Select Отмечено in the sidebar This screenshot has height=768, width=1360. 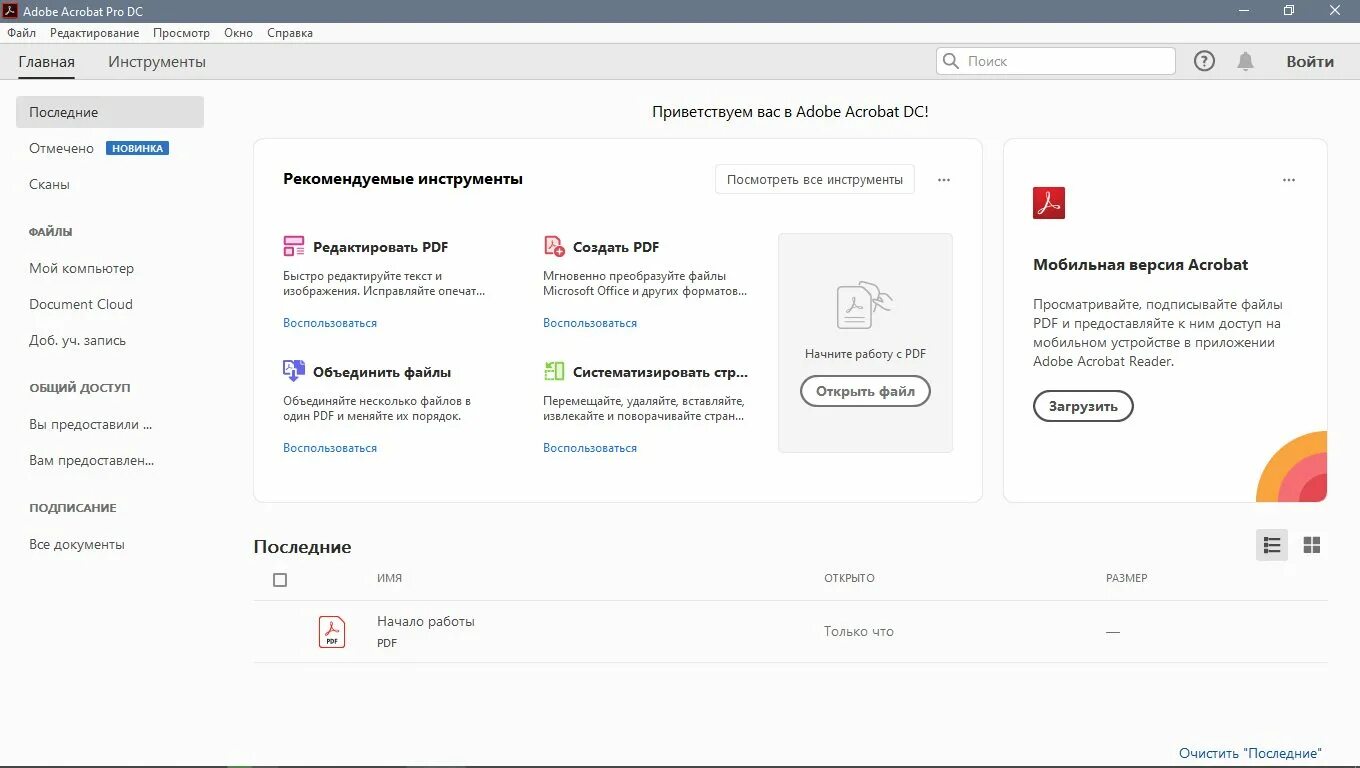[x=61, y=148]
